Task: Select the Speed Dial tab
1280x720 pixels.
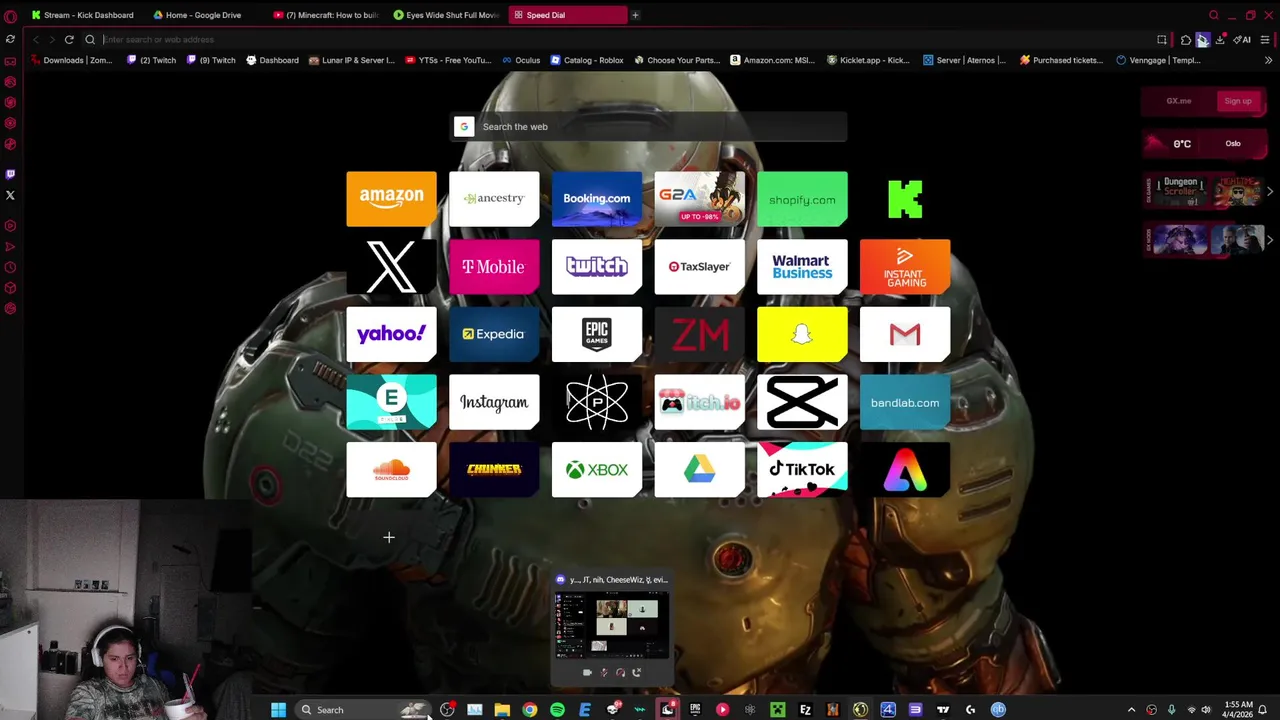Action: (567, 15)
